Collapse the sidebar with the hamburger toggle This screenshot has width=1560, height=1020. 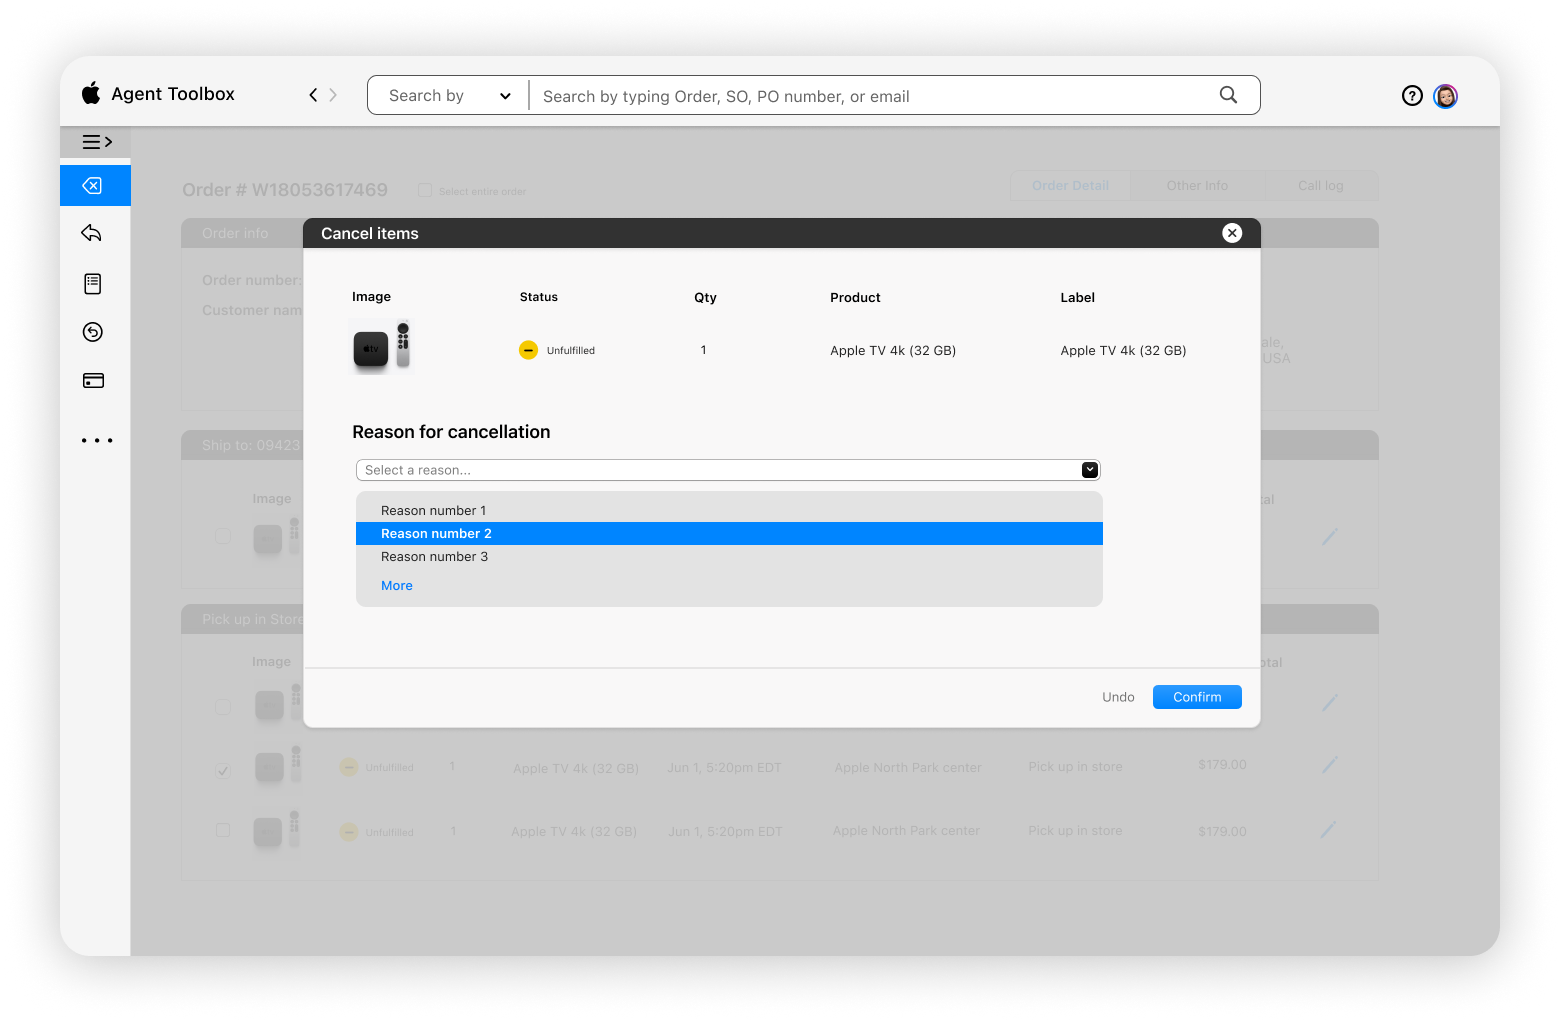(x=95, y=142)
